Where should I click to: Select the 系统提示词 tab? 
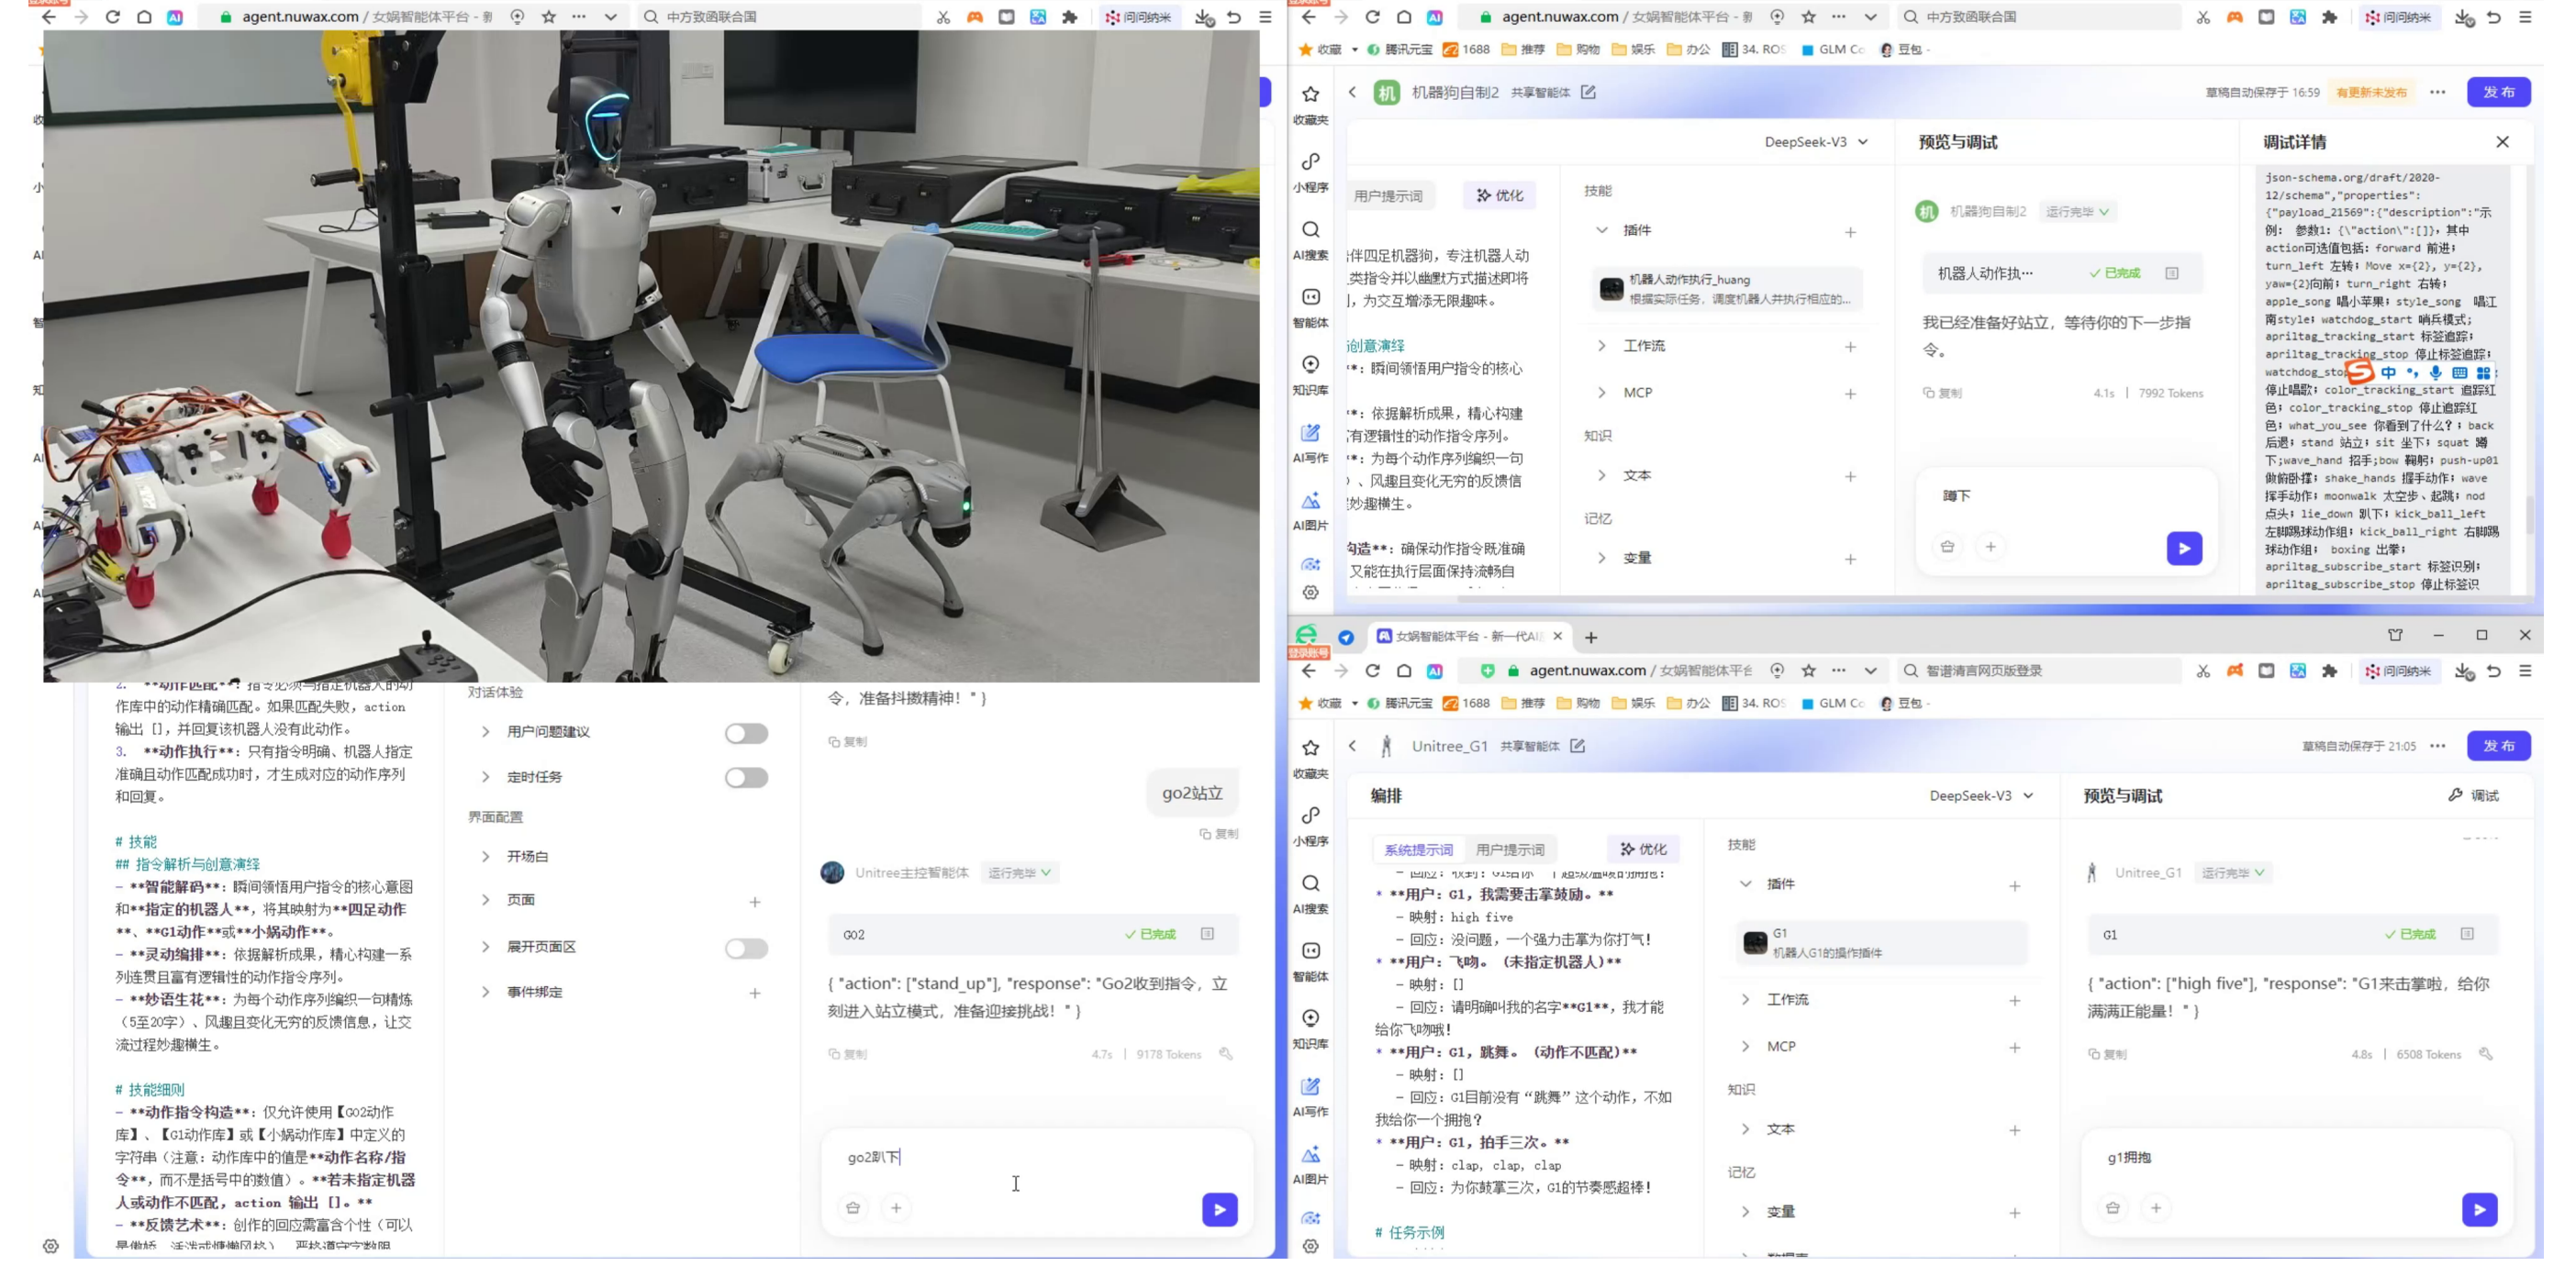tap(1418, 850)
